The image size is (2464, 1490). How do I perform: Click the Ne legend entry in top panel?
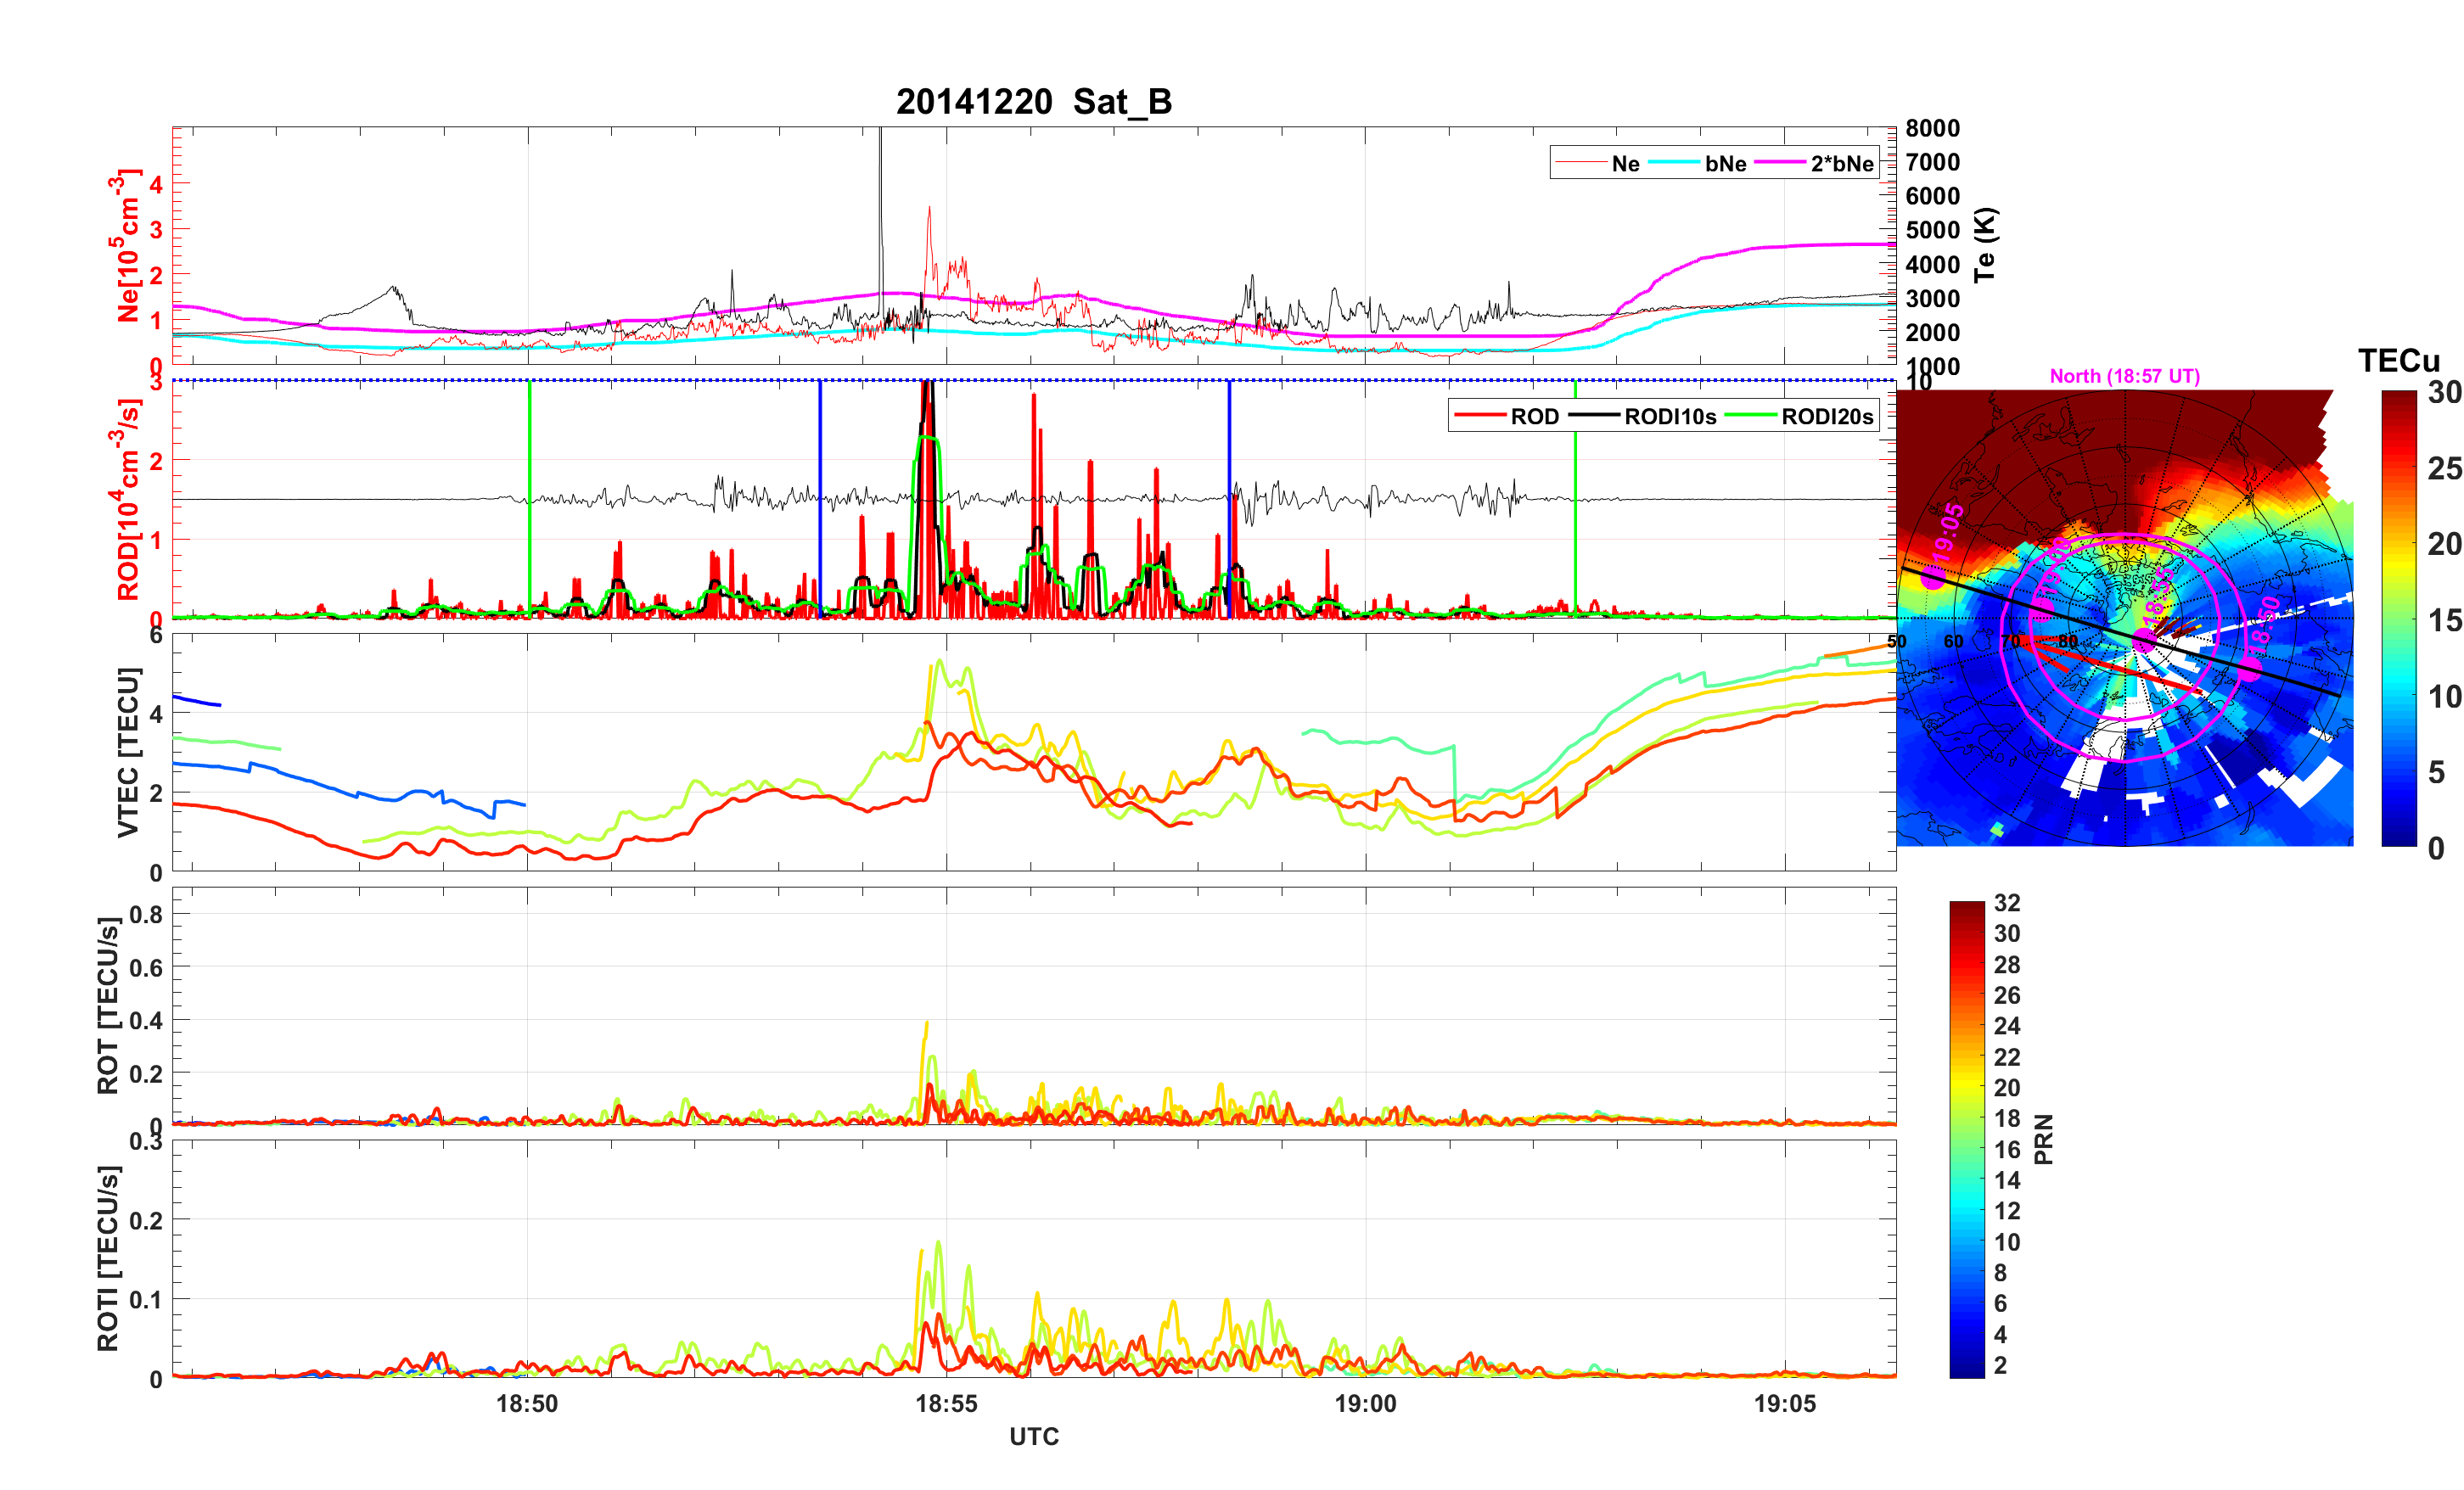point(1625,163)
